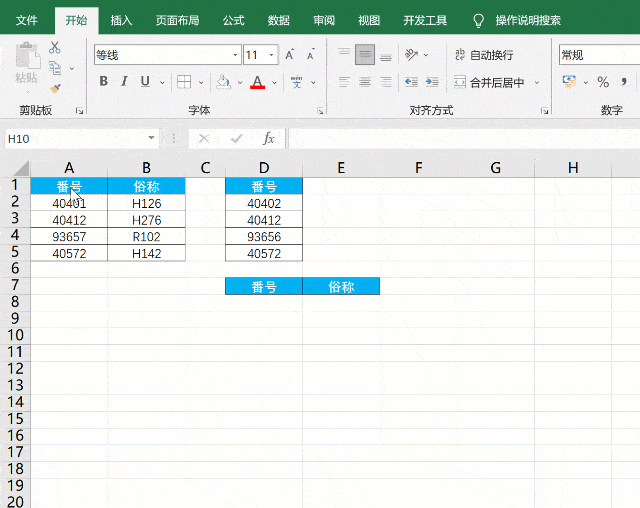Select the 俗称 header in row 7
640x508 pixels.
coord(341,286)
